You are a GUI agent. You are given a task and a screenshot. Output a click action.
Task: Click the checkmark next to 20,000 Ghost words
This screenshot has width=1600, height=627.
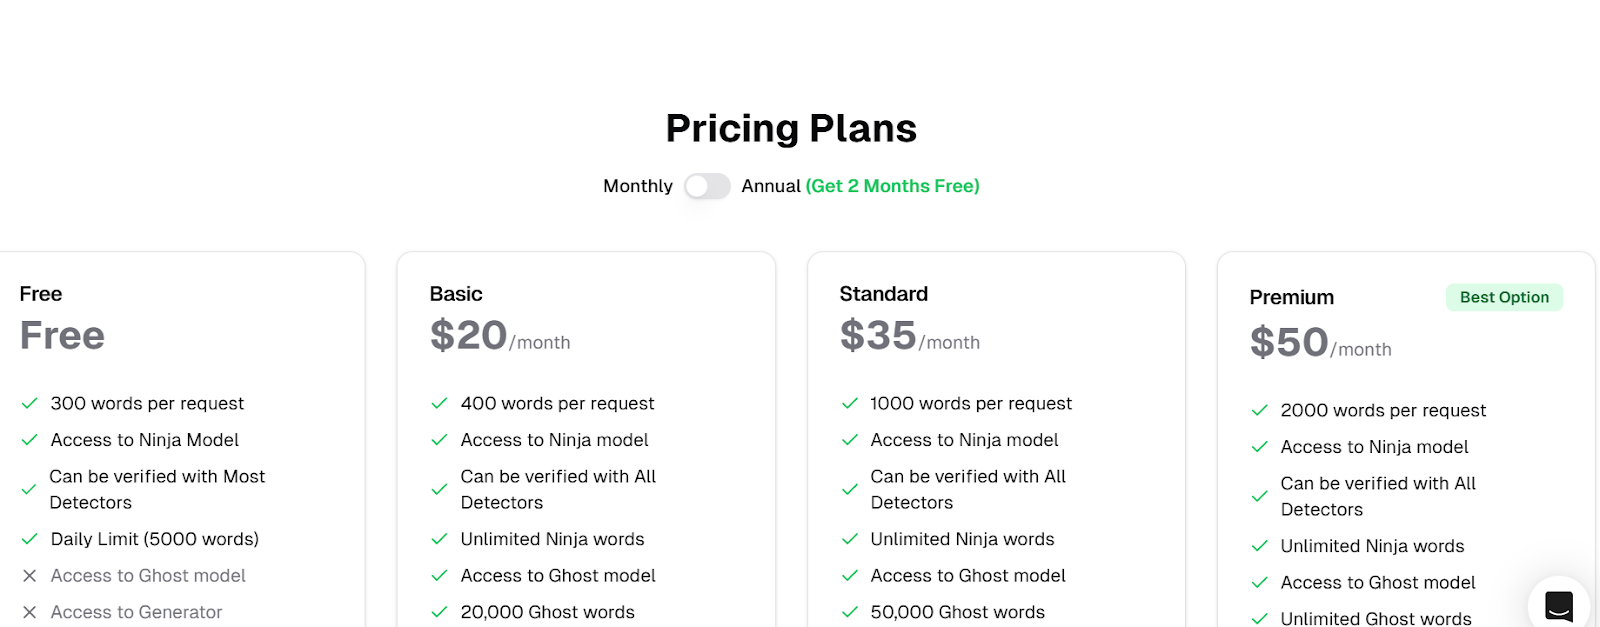(x=439, y=612)
